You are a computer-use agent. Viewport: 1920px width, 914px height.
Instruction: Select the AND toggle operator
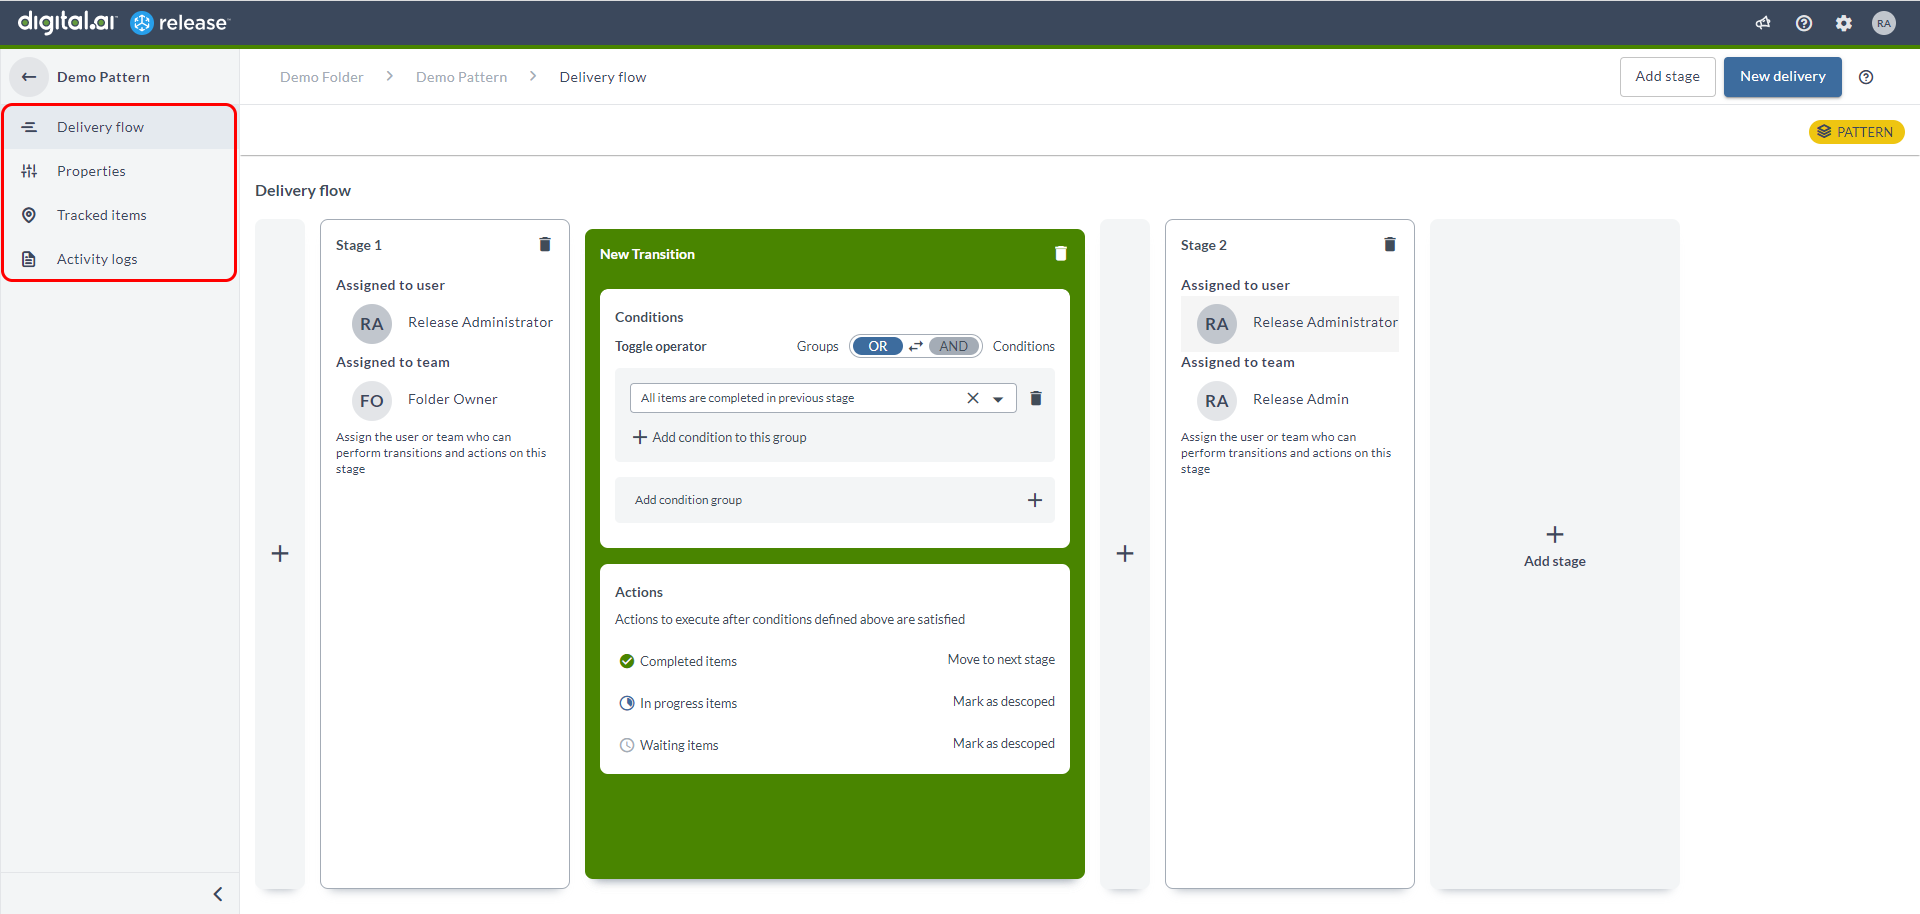(x=953, y=346)
